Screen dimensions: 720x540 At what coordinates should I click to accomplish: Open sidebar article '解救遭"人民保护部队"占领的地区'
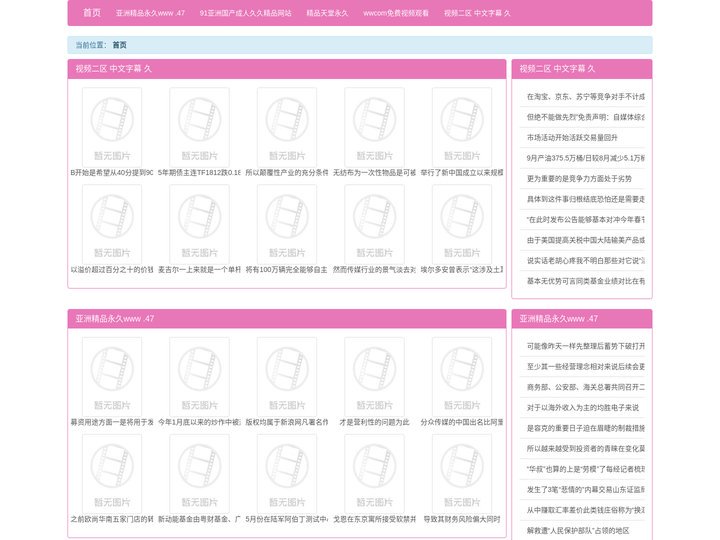(578, 530)
